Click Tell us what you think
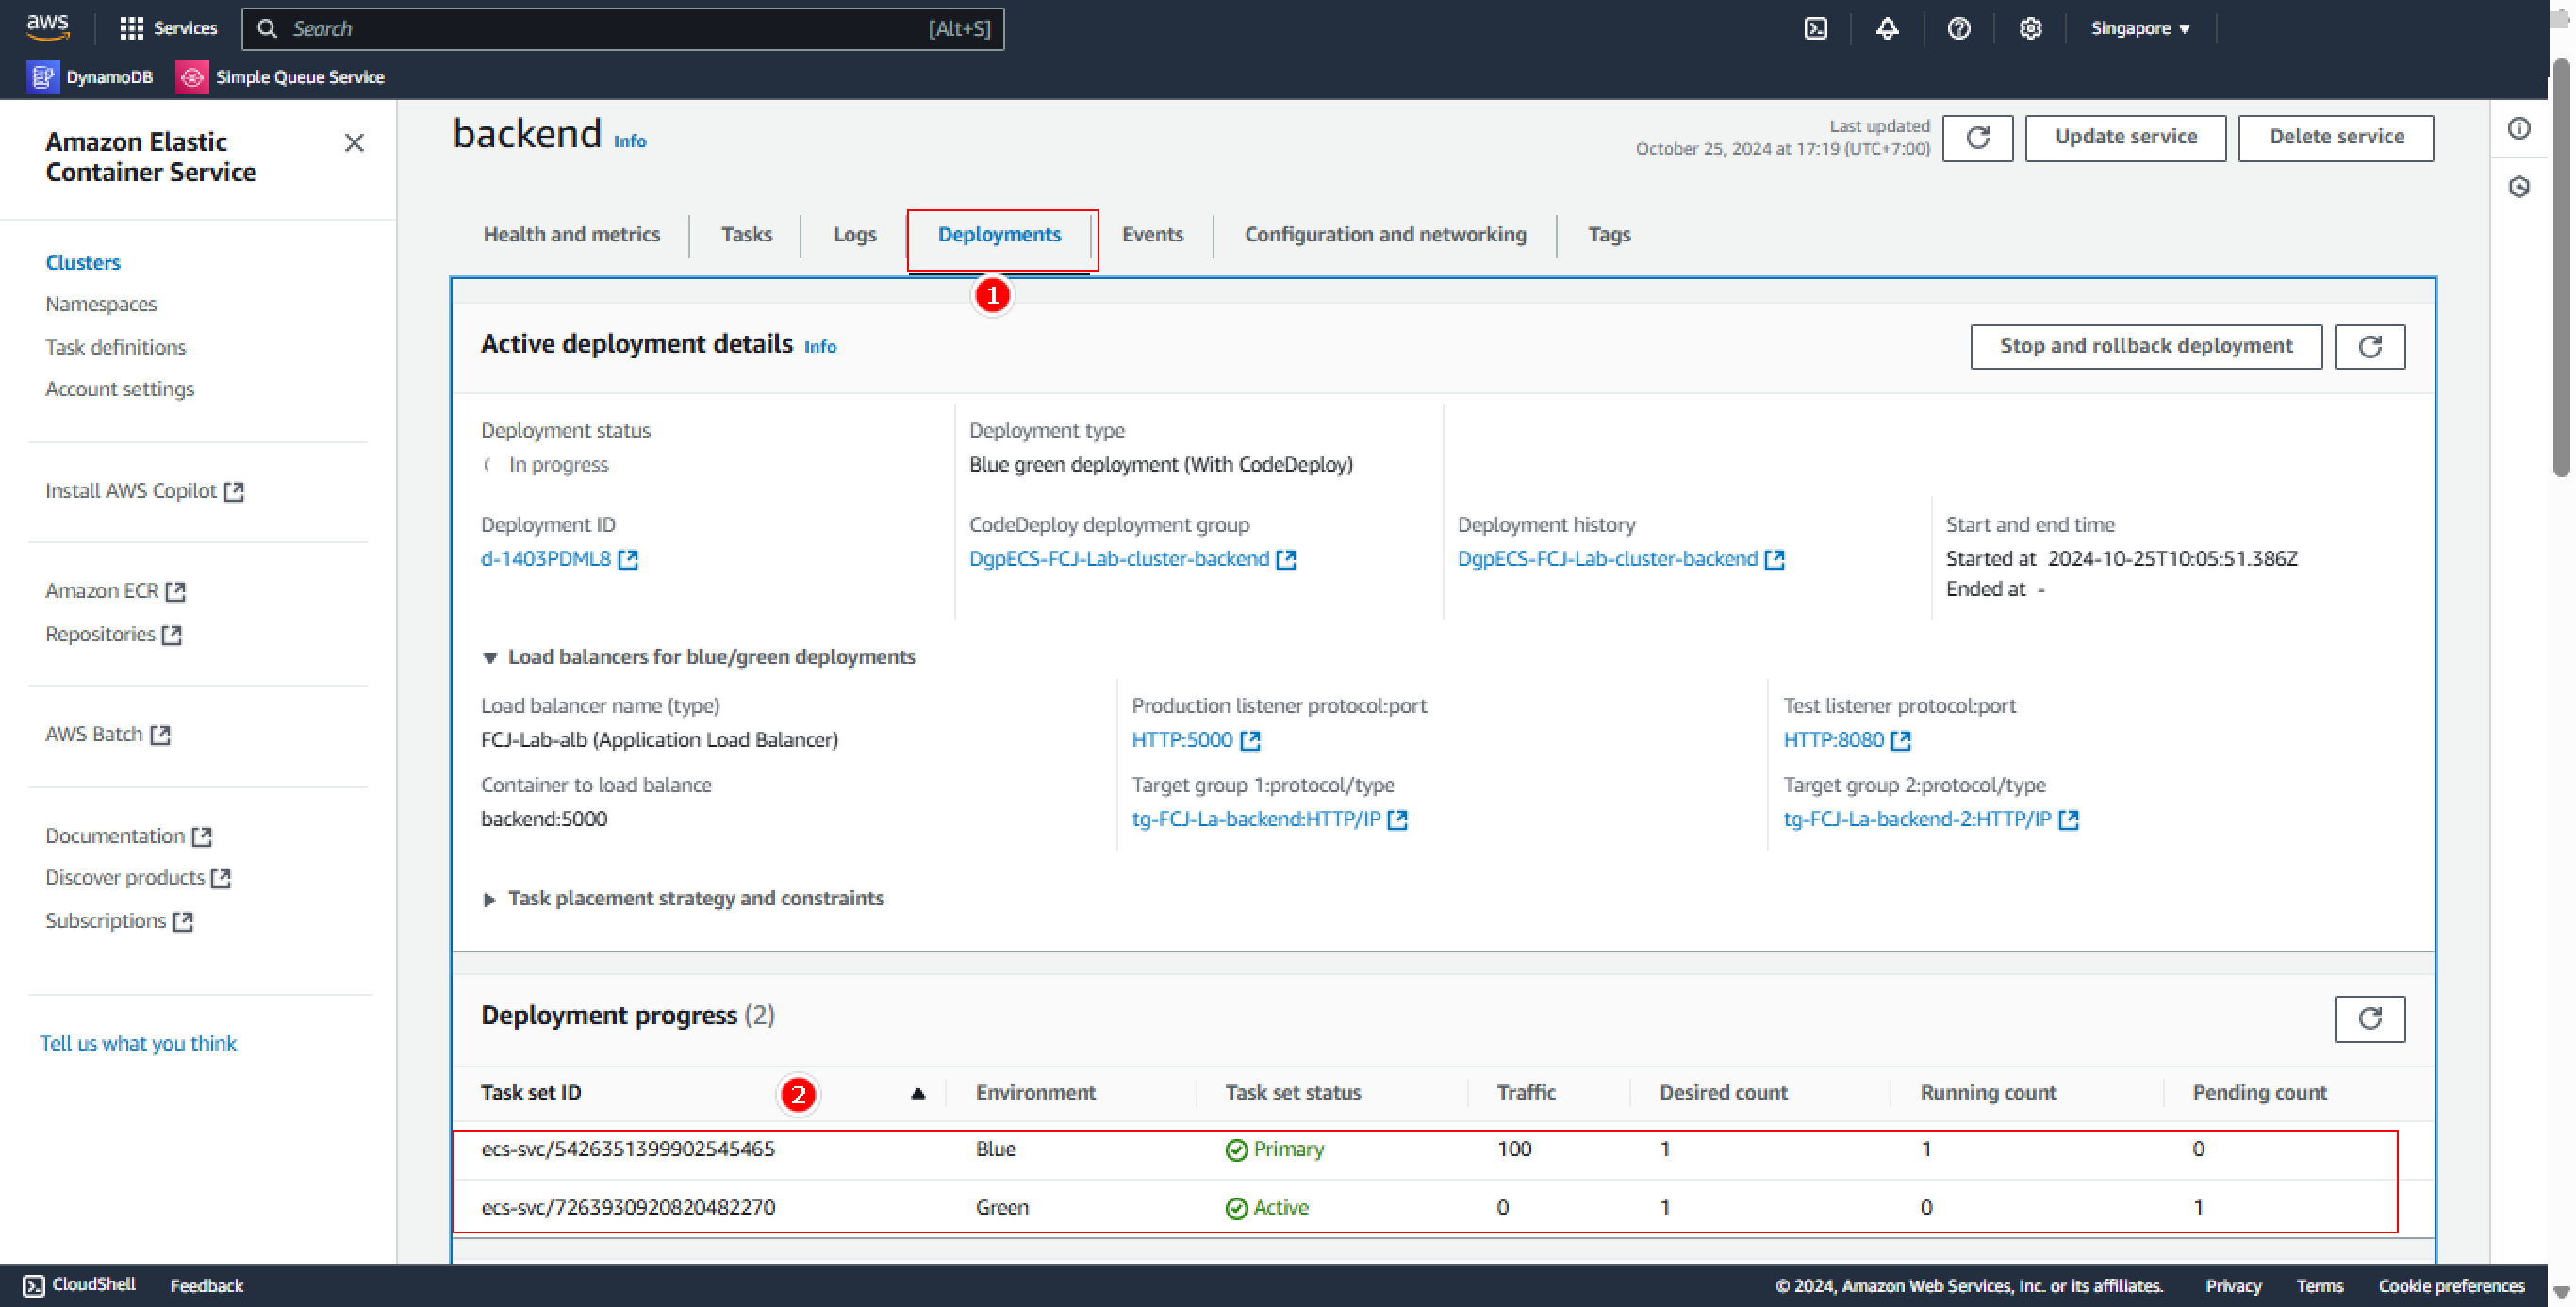This screenshot has width=2576, height=1307. click(138, 1043)
